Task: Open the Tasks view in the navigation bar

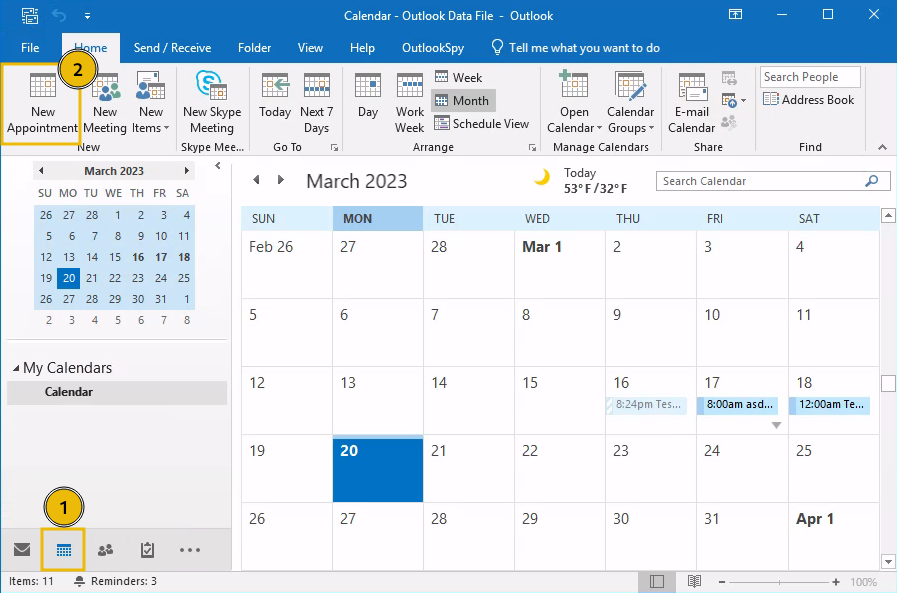Action: click(147, 550)
